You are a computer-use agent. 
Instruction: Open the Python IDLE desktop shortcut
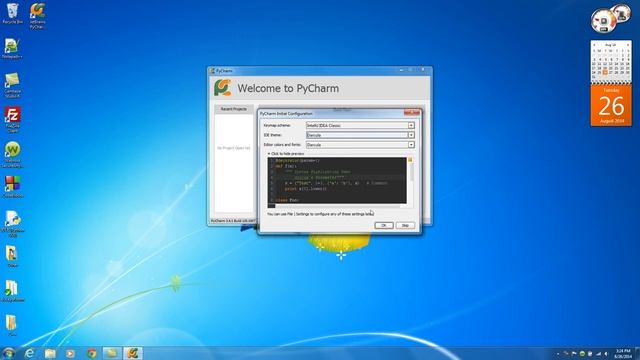click(13, 223)
